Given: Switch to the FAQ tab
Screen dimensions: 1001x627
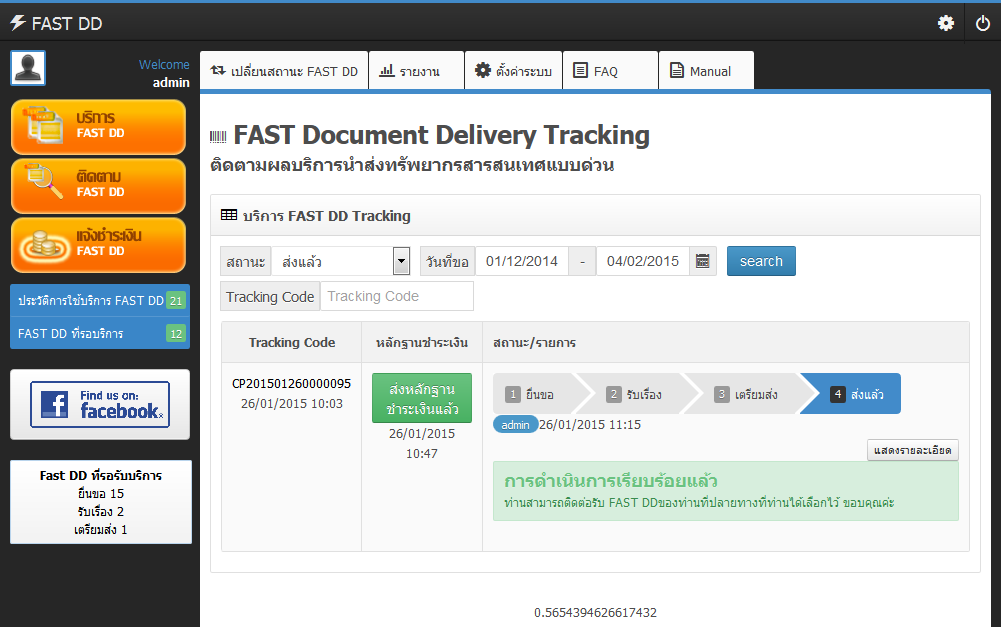Looking at the screenshot, I should (608, 71).
